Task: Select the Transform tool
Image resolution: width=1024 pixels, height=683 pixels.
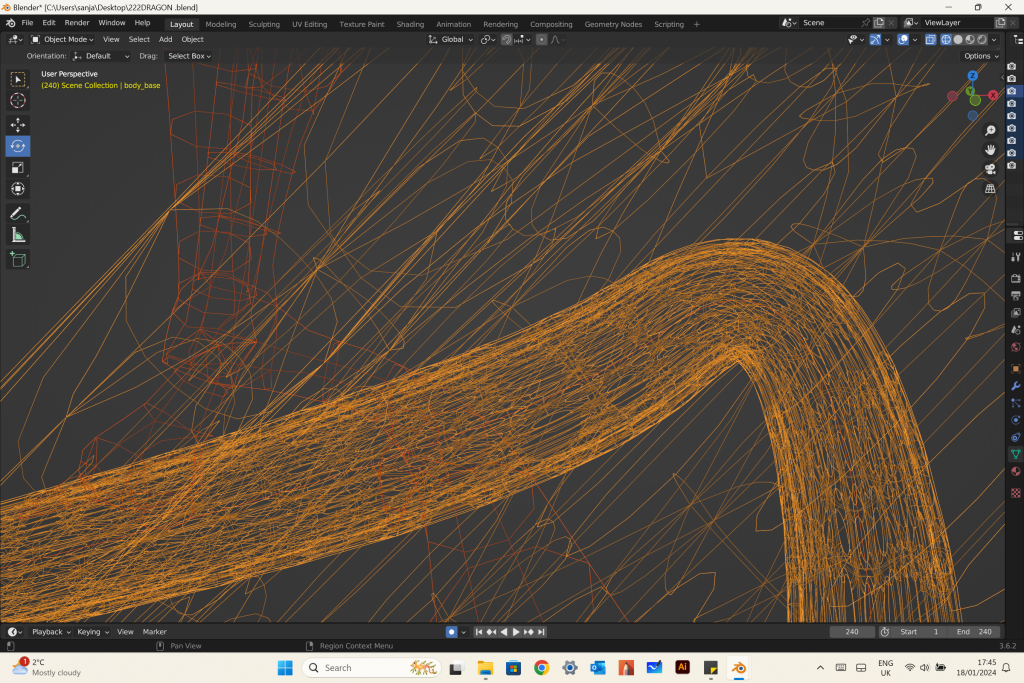Action: tap(18, 189)
